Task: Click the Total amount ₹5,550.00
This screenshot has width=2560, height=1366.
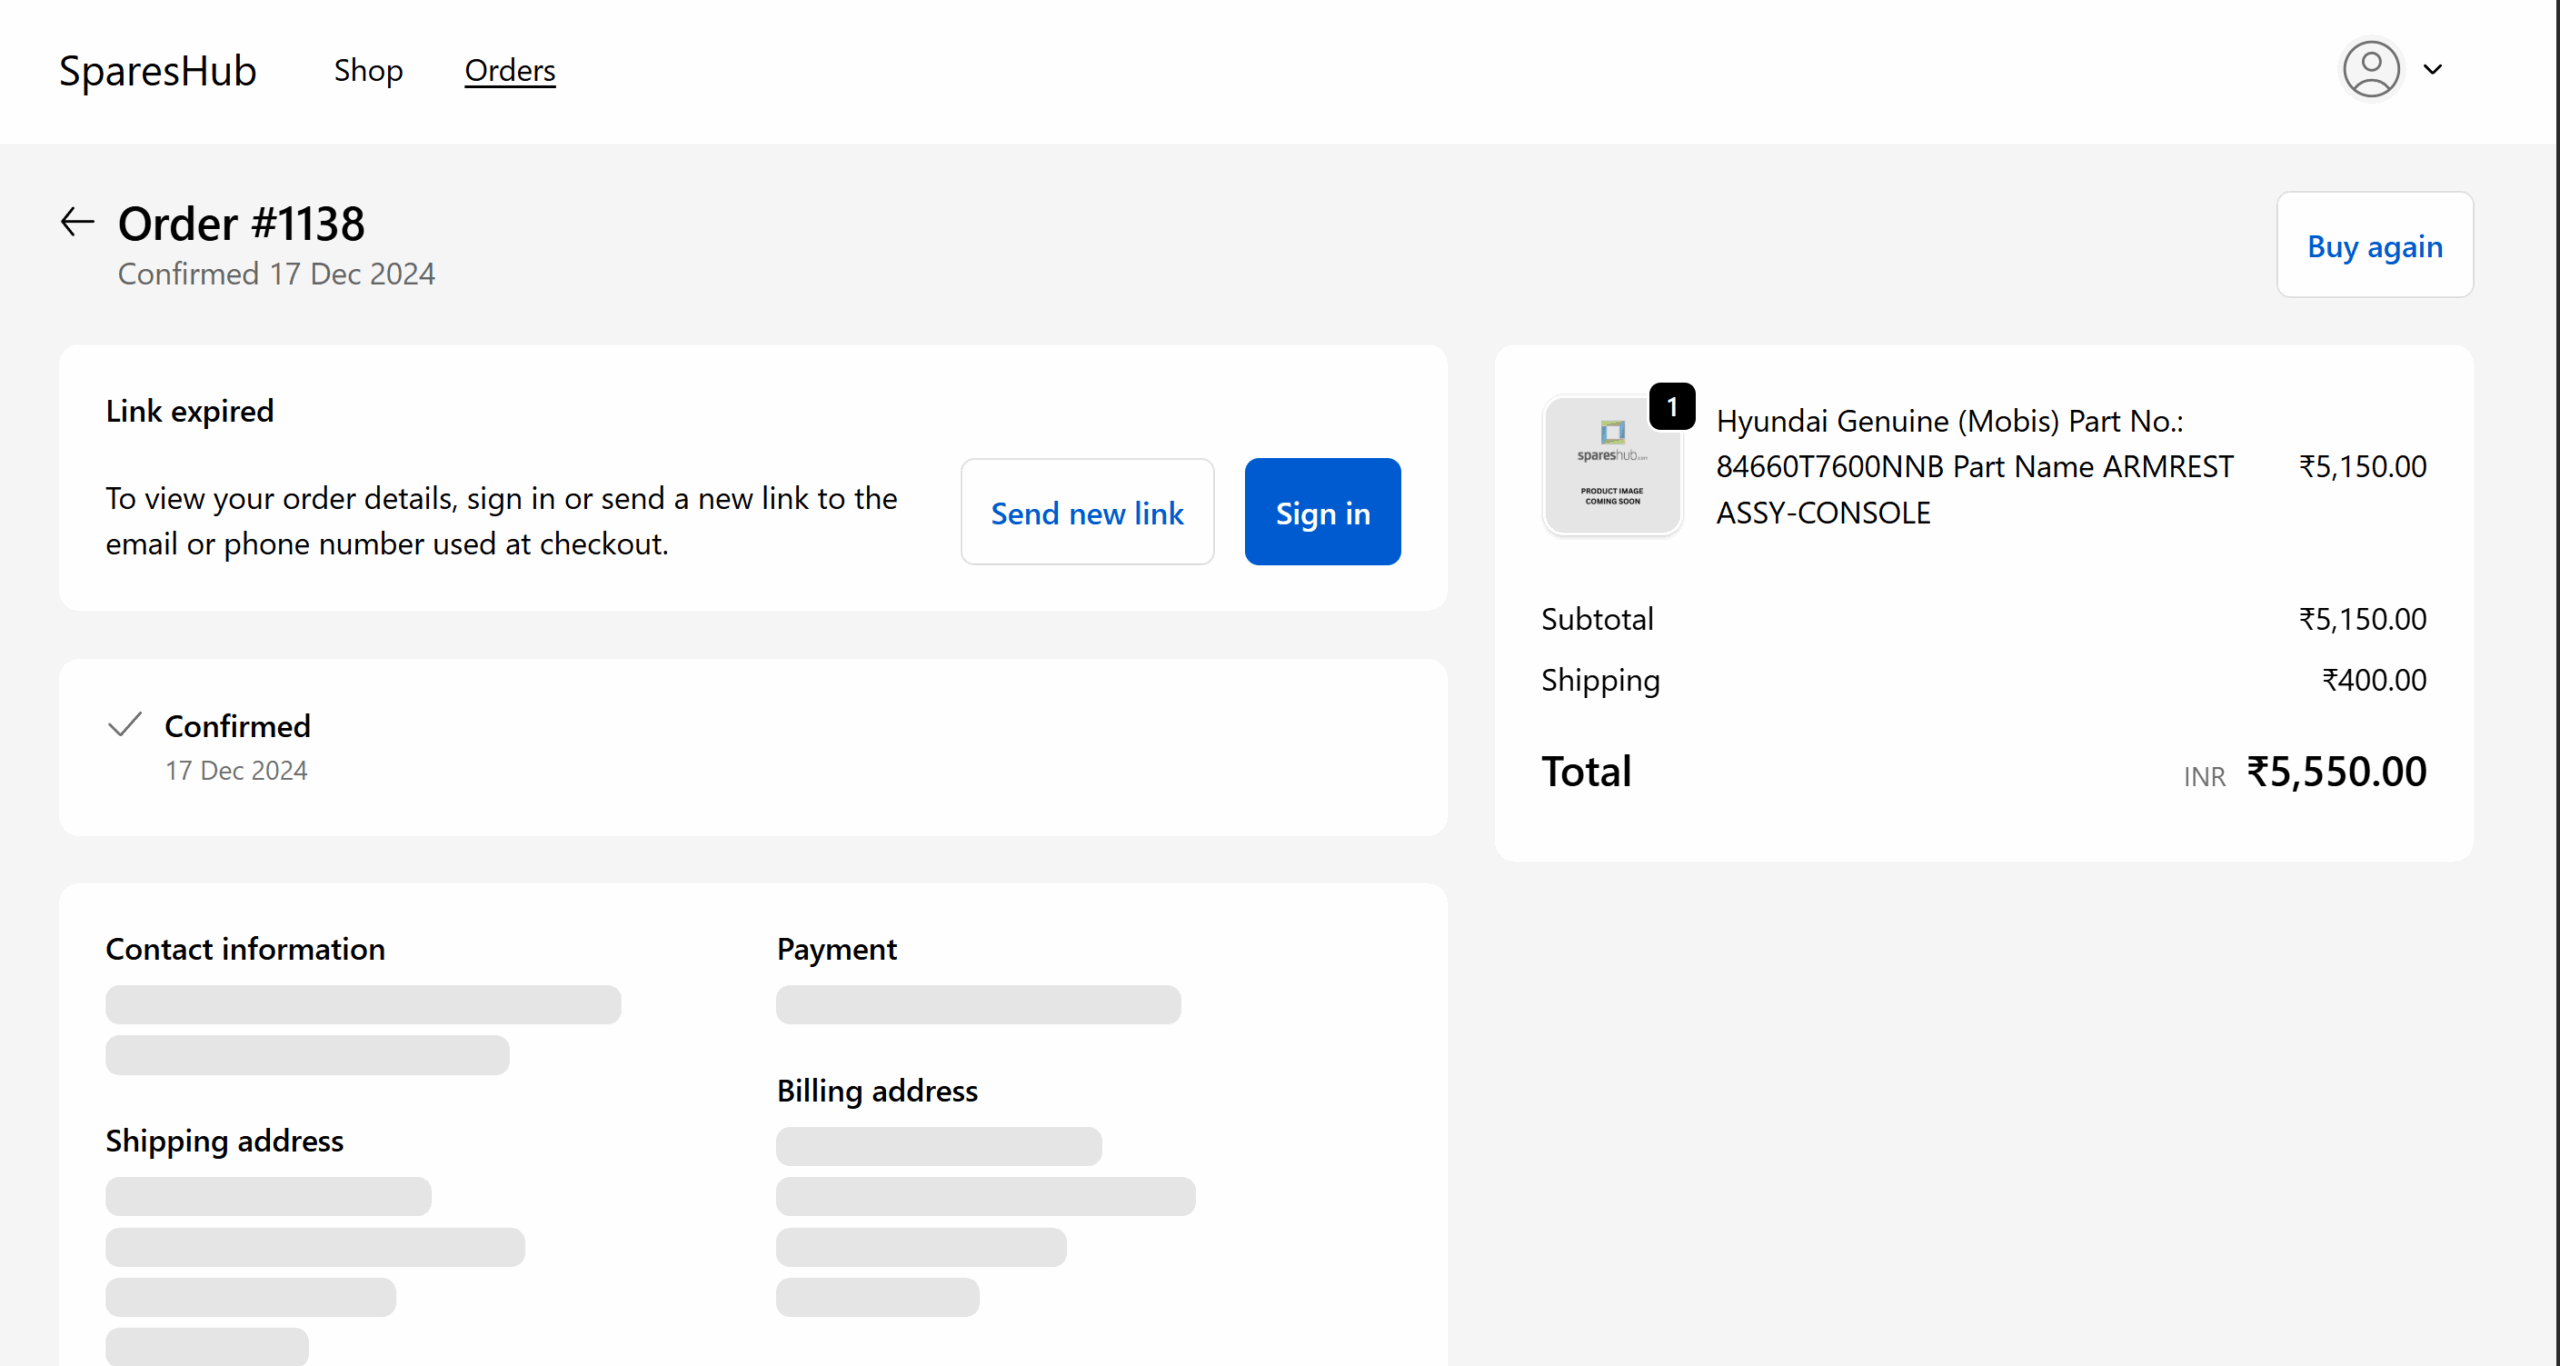Action: click(x=2335, y=772)
